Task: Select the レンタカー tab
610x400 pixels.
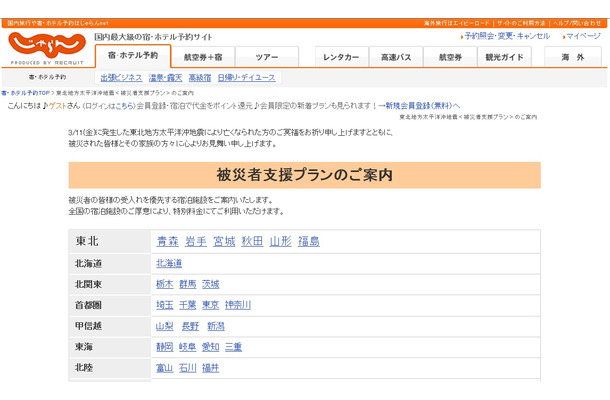Action: coord(342,57)
